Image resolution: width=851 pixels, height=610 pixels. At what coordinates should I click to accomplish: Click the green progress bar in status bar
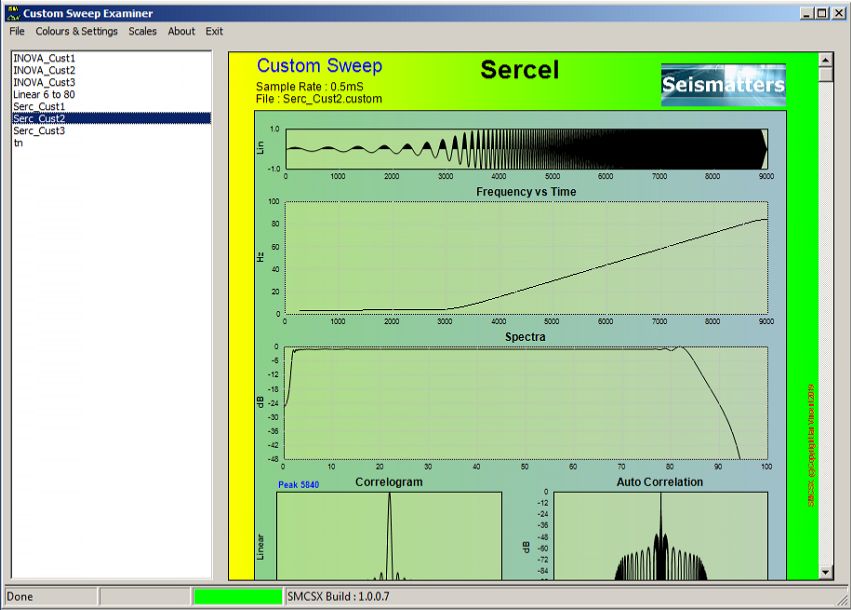coord(238,596)
